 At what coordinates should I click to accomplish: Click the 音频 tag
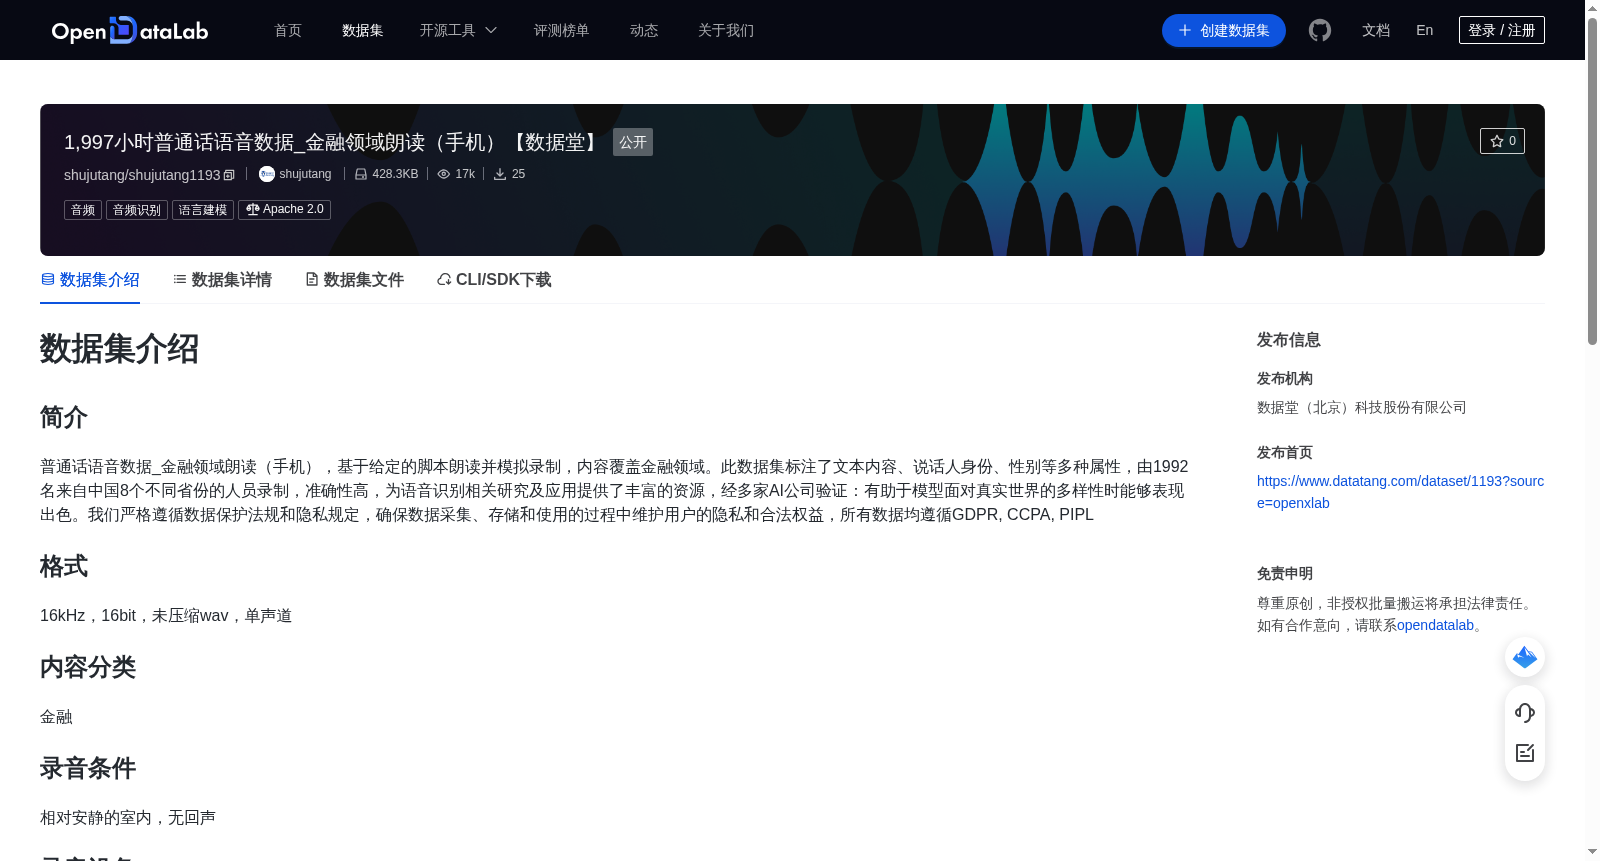83,210
